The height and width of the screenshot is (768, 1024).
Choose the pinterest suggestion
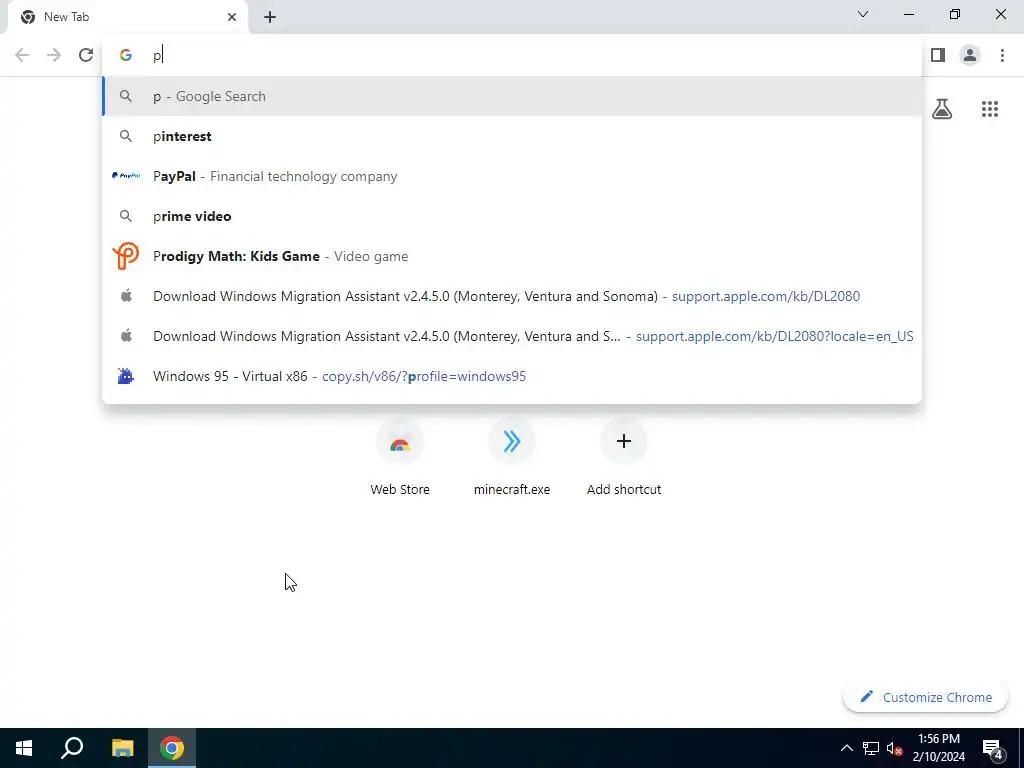pos(512,136)
